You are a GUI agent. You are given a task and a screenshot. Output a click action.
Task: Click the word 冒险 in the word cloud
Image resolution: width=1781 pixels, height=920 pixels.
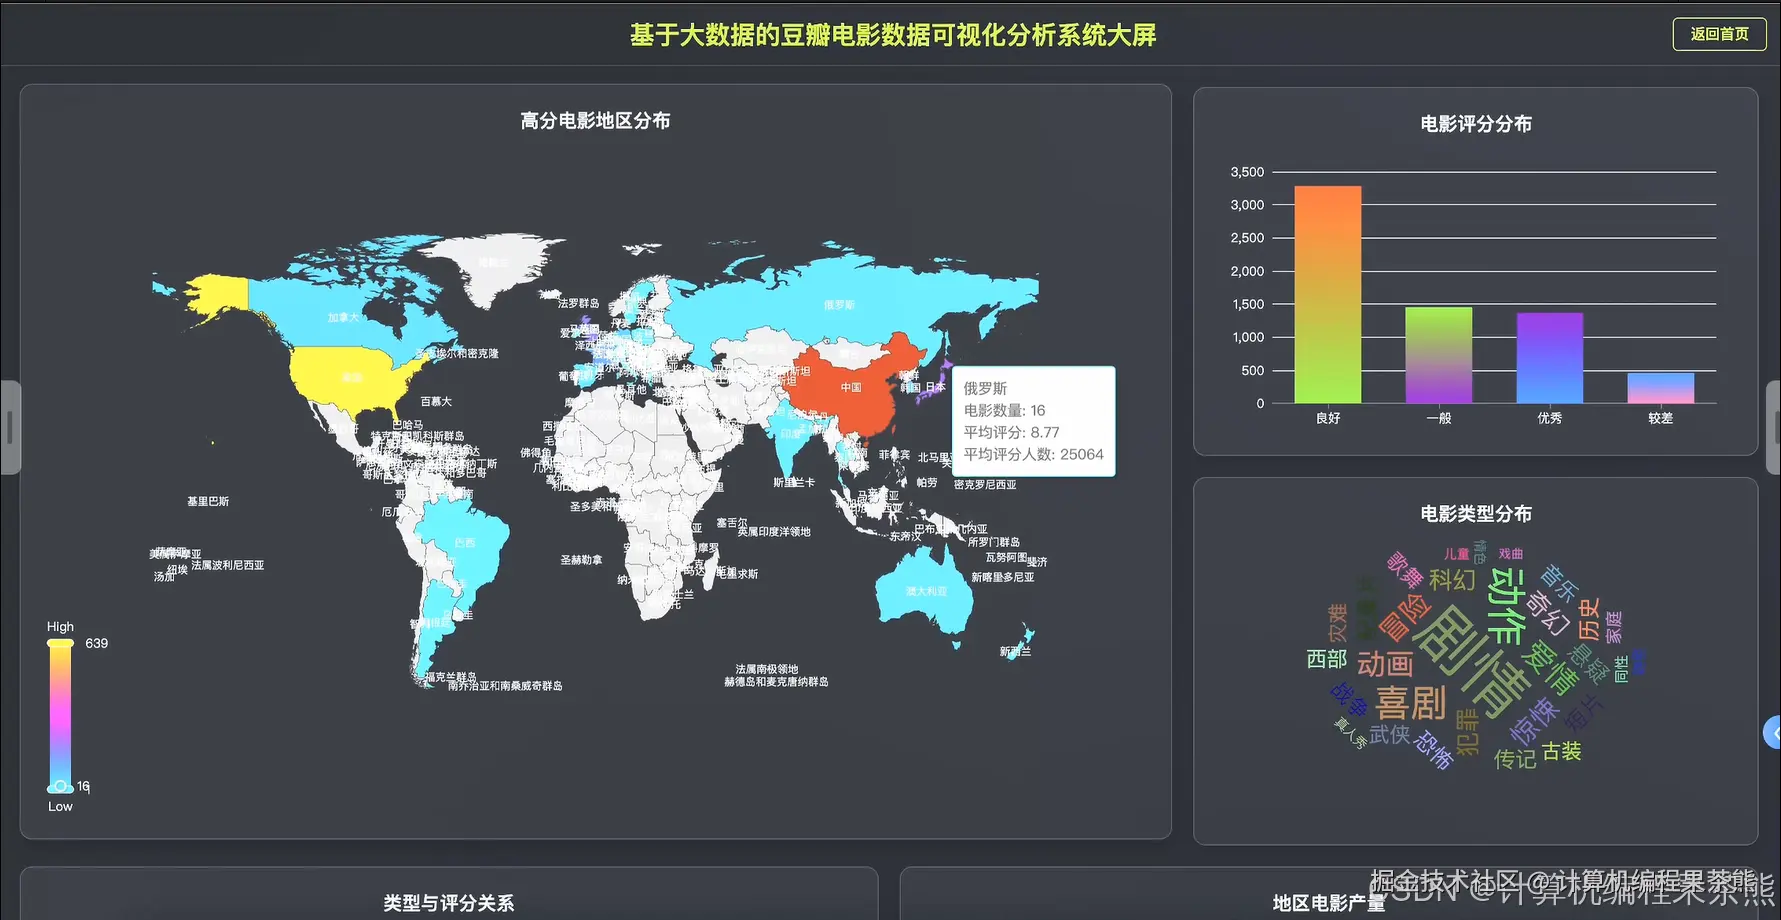[x=1405, y=616]
